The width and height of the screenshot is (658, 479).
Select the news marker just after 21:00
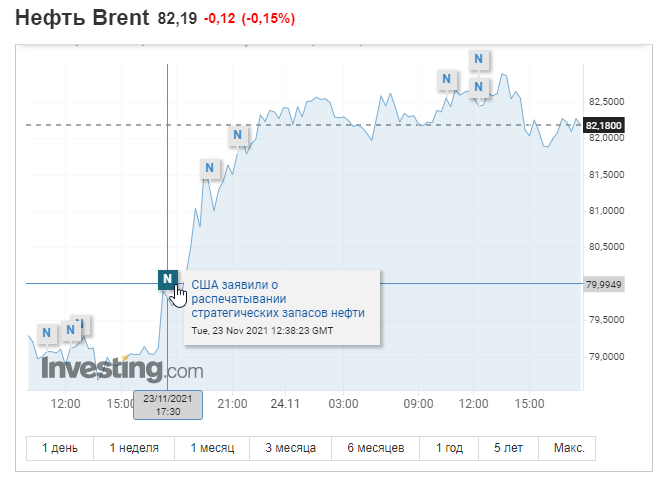(238, 135)
